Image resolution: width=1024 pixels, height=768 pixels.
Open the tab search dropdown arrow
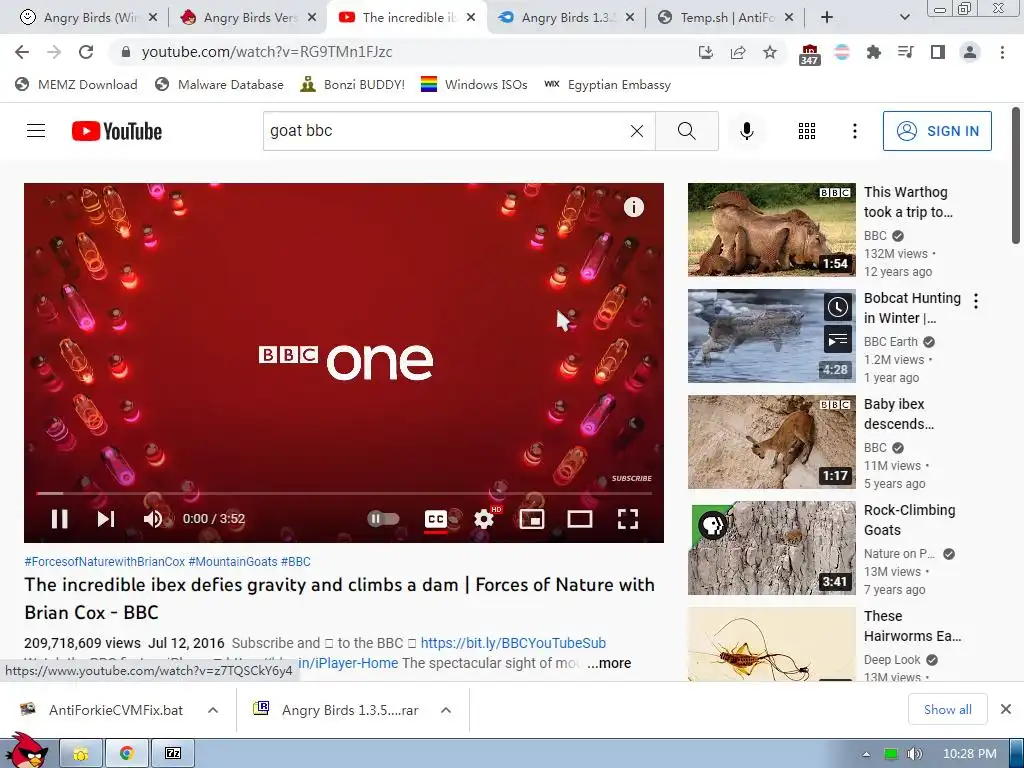click(904, 18)
